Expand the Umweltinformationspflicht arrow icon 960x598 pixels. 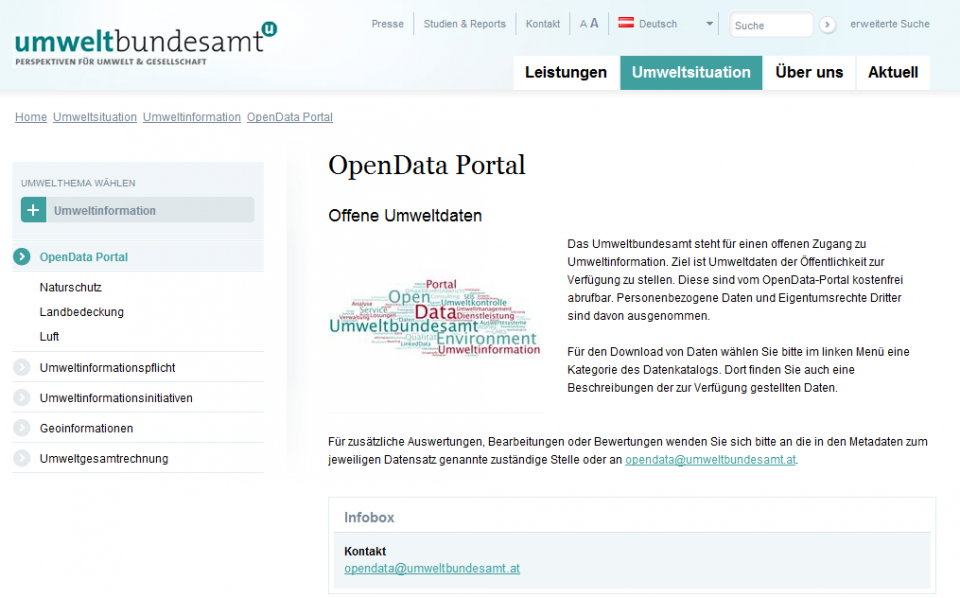pos(21,367)
